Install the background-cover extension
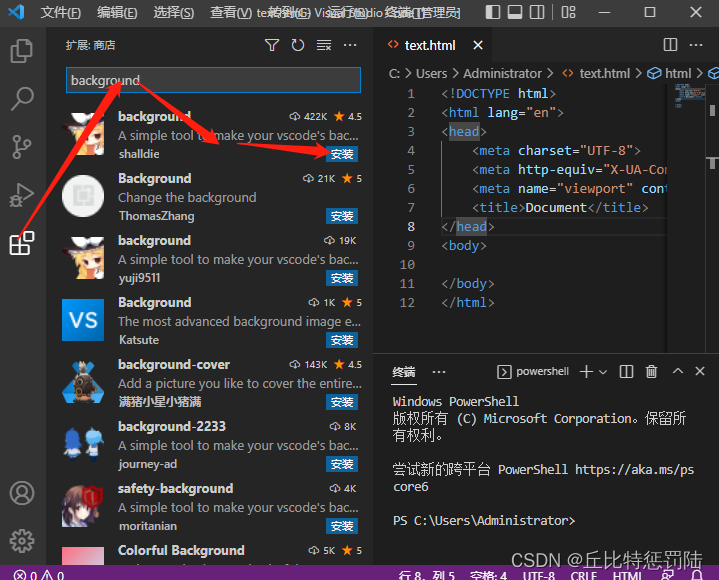 [x=342, y=402]
